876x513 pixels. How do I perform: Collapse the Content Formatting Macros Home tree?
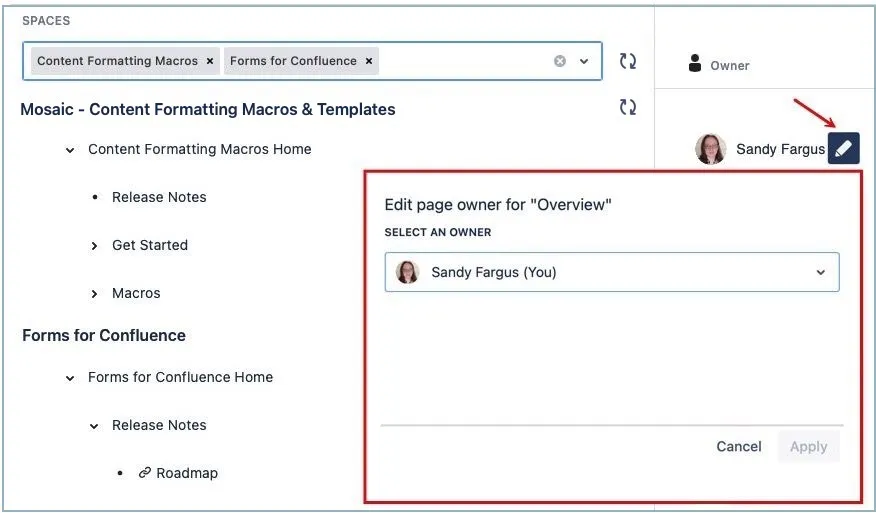click(x=70, y=150)
